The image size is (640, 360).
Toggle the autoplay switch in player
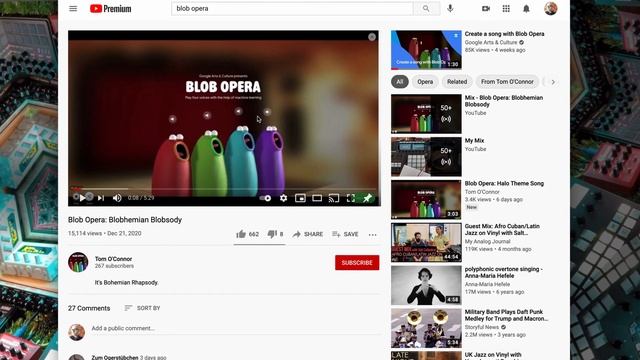tap(265, 198)
